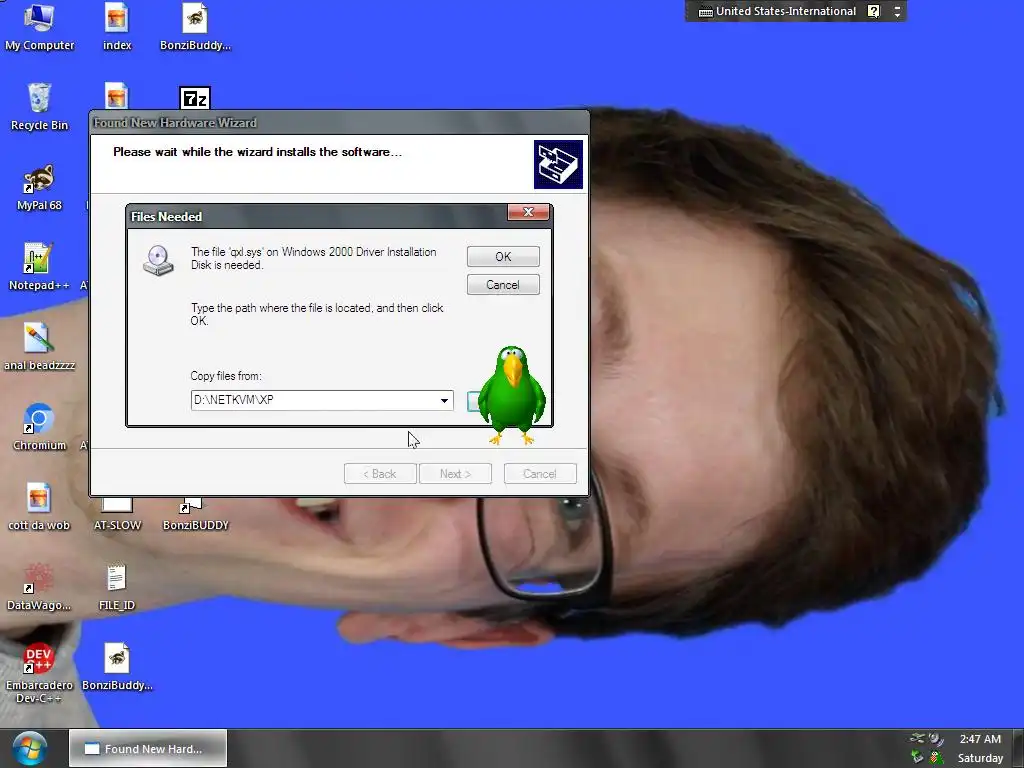This screenshot has height=768, width=1024.
Task: Cancel the Files Needed dialog
Action: point(503,285)
